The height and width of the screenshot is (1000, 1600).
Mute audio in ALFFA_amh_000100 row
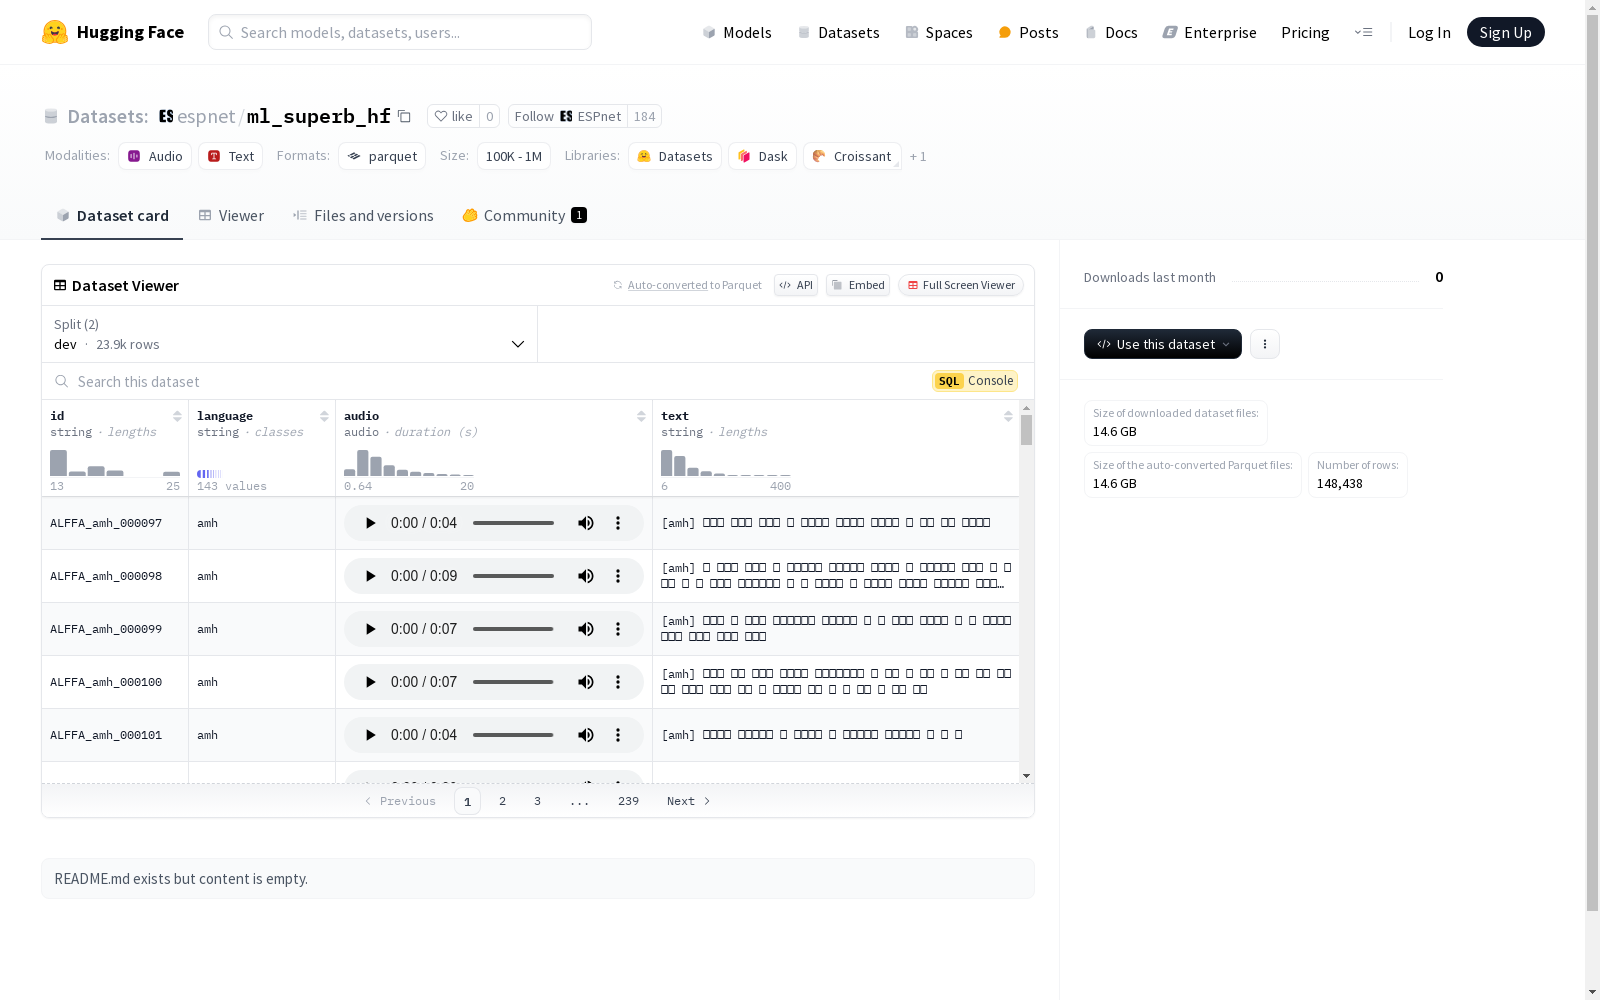pos(586,682)
